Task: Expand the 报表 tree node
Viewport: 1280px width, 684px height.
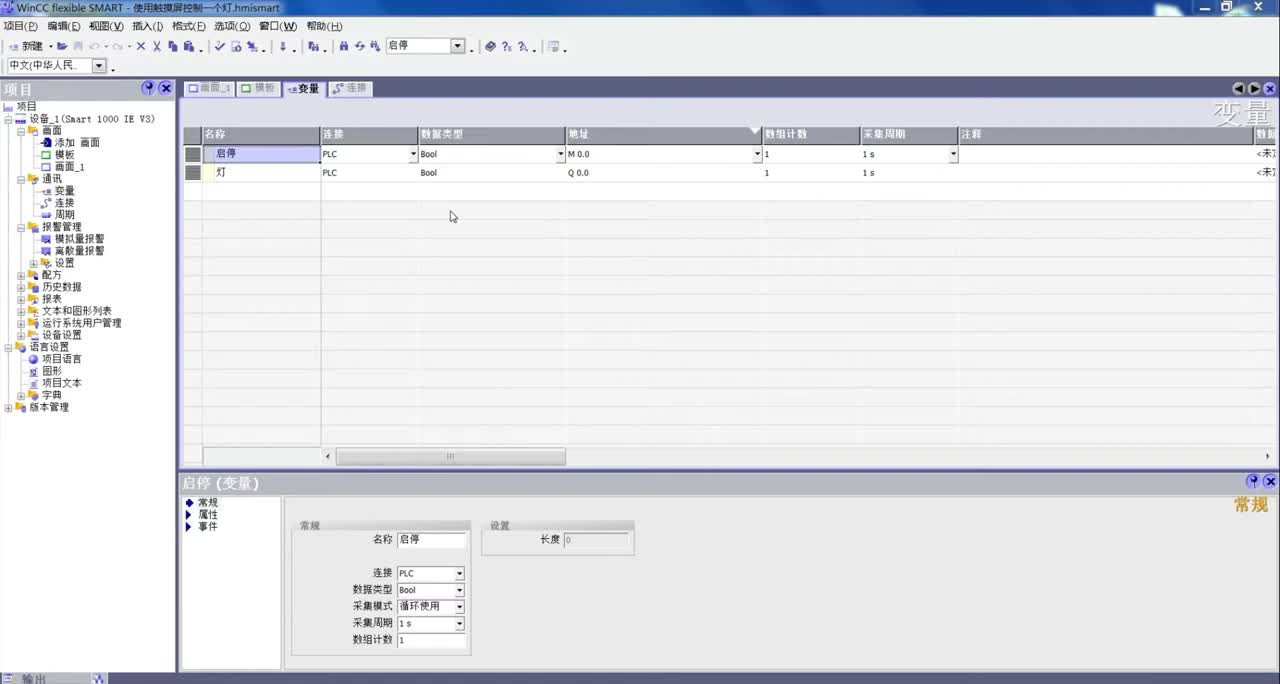Action: 21,299
